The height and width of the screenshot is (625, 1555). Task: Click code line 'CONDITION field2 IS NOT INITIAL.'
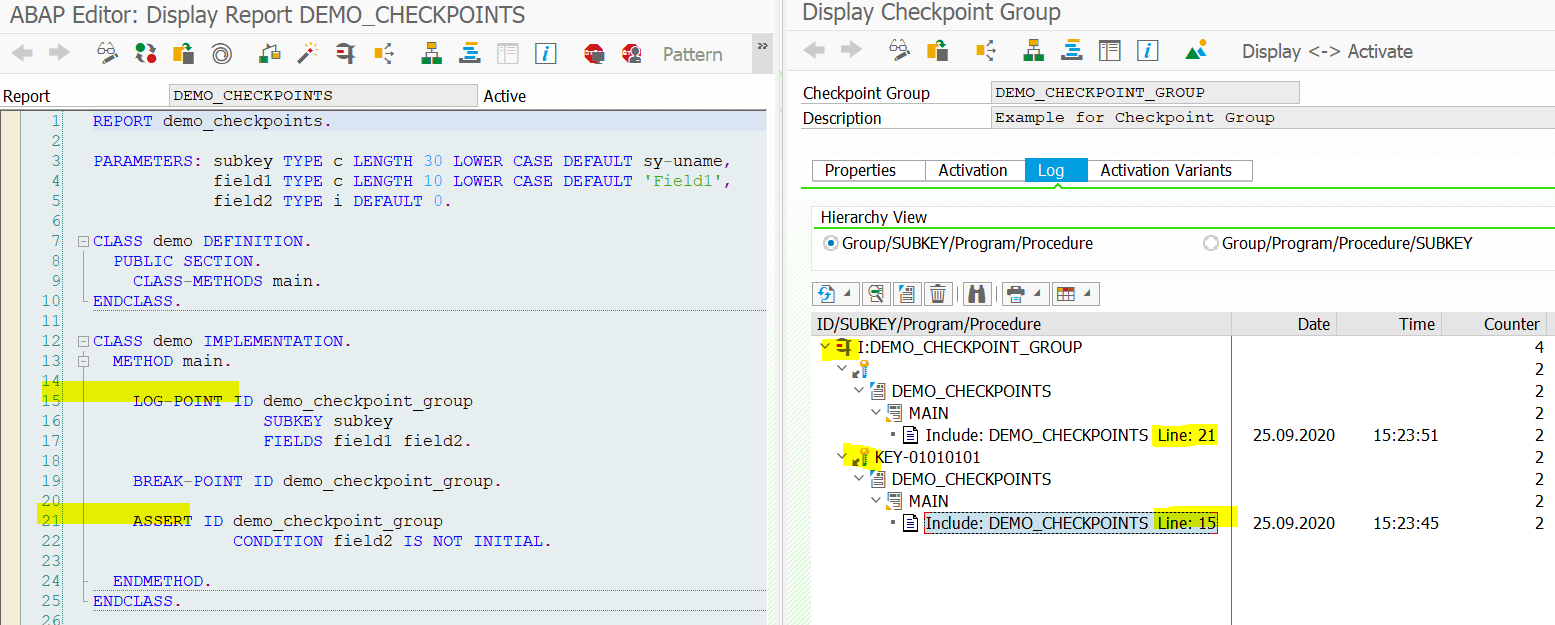tap(392, 541)
